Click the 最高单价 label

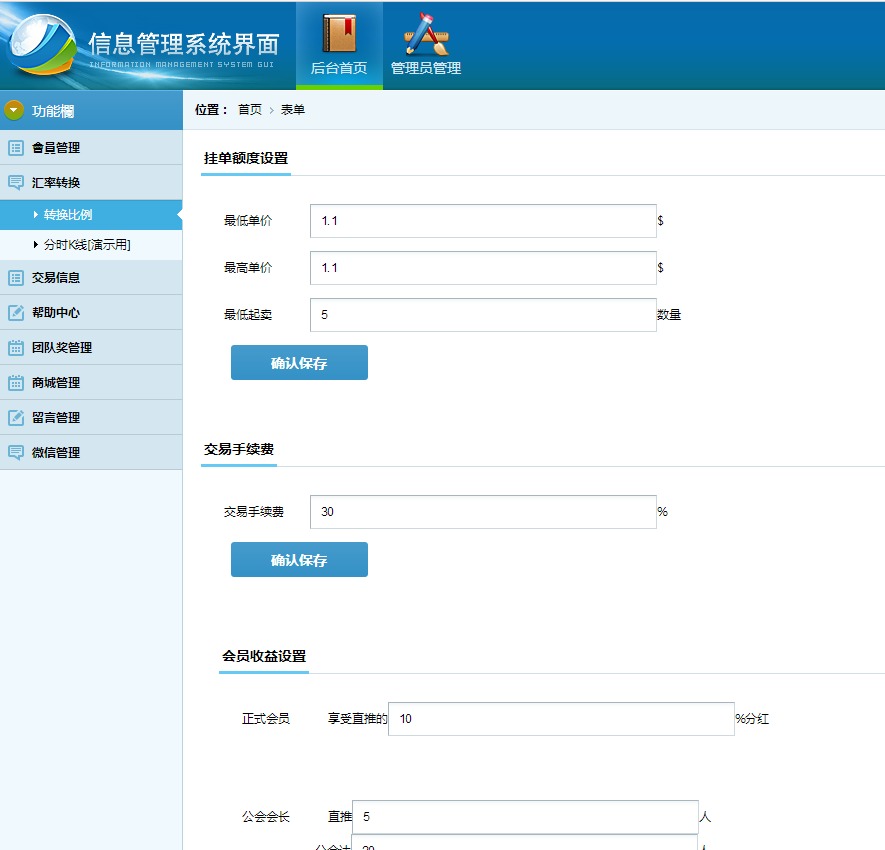click(x=248, y=268)
